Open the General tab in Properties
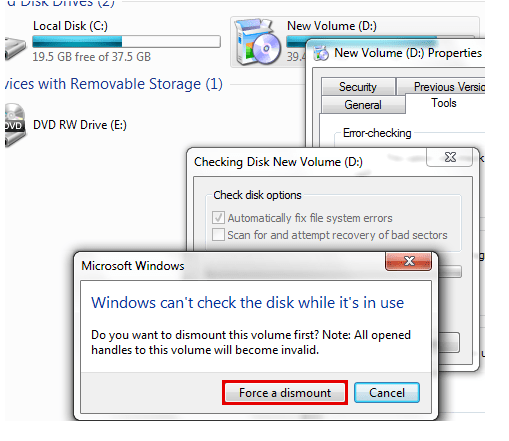Image resolution: width=509 pixels, height=441 pixels. 363,105
